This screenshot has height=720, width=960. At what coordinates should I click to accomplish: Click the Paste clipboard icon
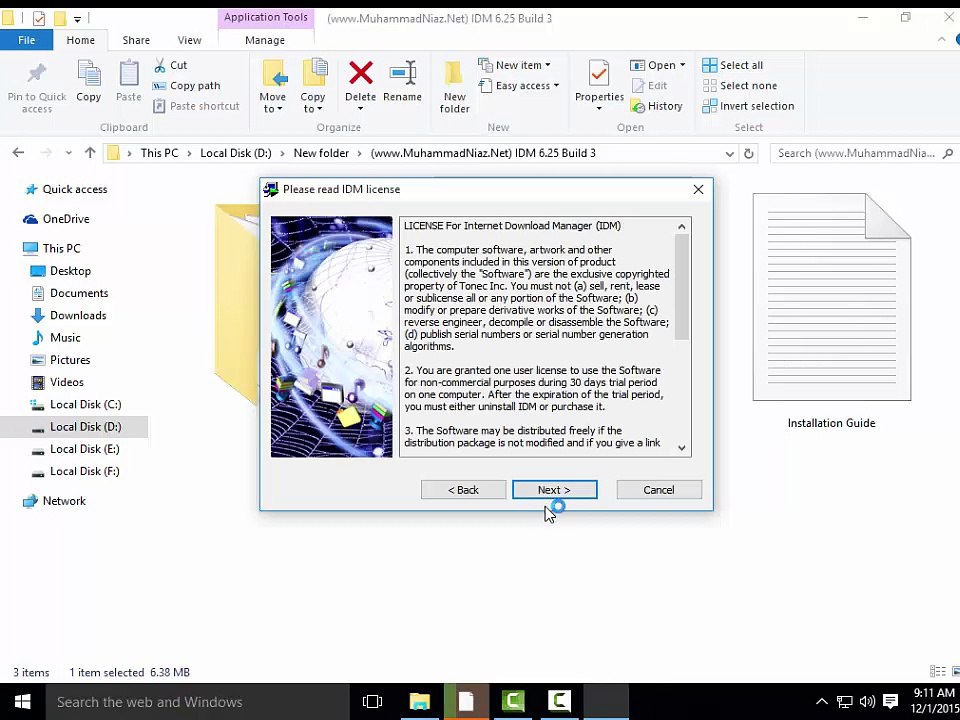pos(129,75)
